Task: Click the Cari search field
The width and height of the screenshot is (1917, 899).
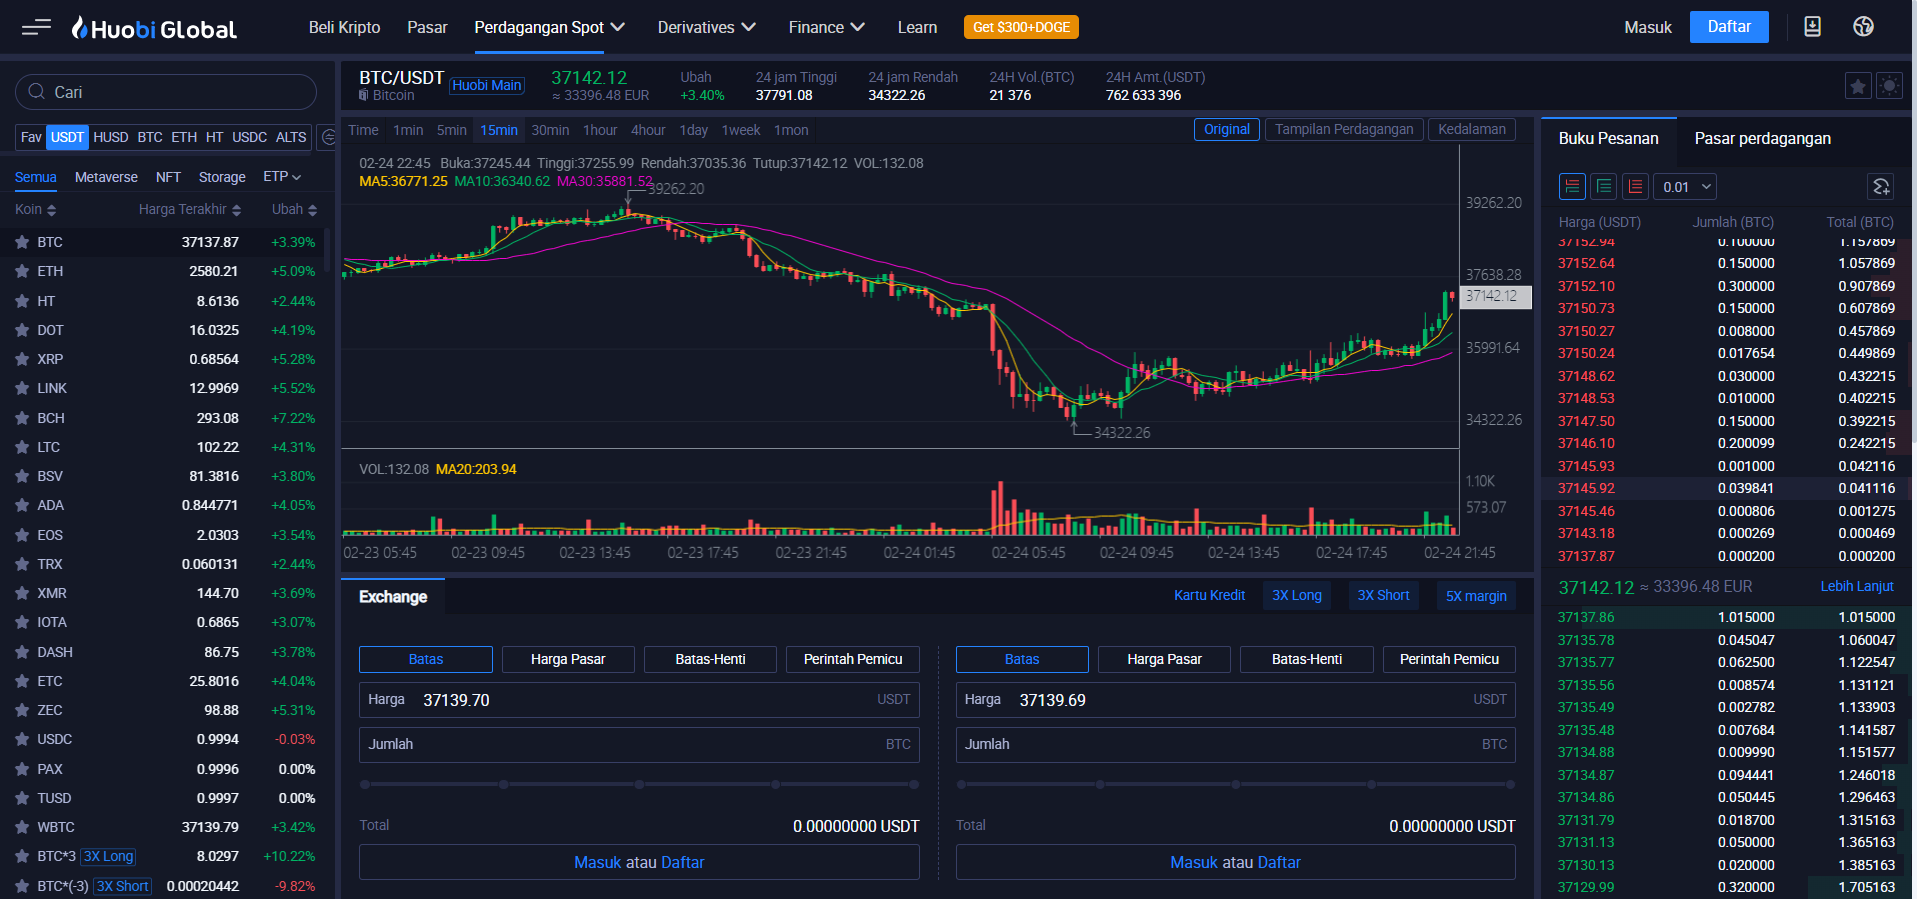Action: click(x=166, y=92)
